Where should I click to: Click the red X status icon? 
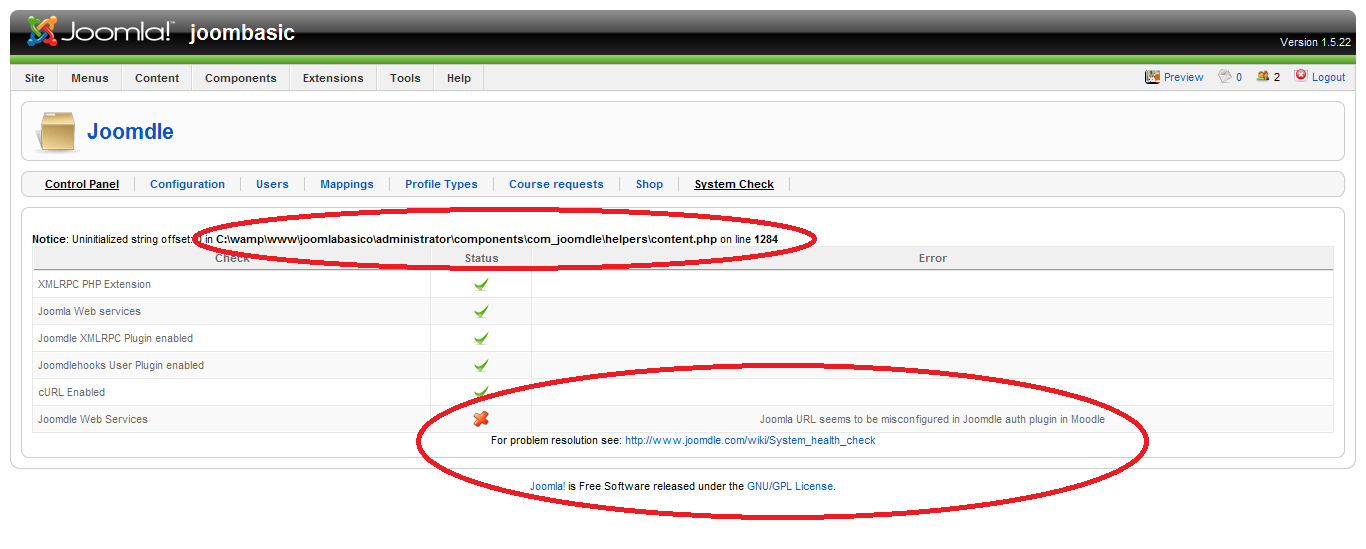(481, 419)
